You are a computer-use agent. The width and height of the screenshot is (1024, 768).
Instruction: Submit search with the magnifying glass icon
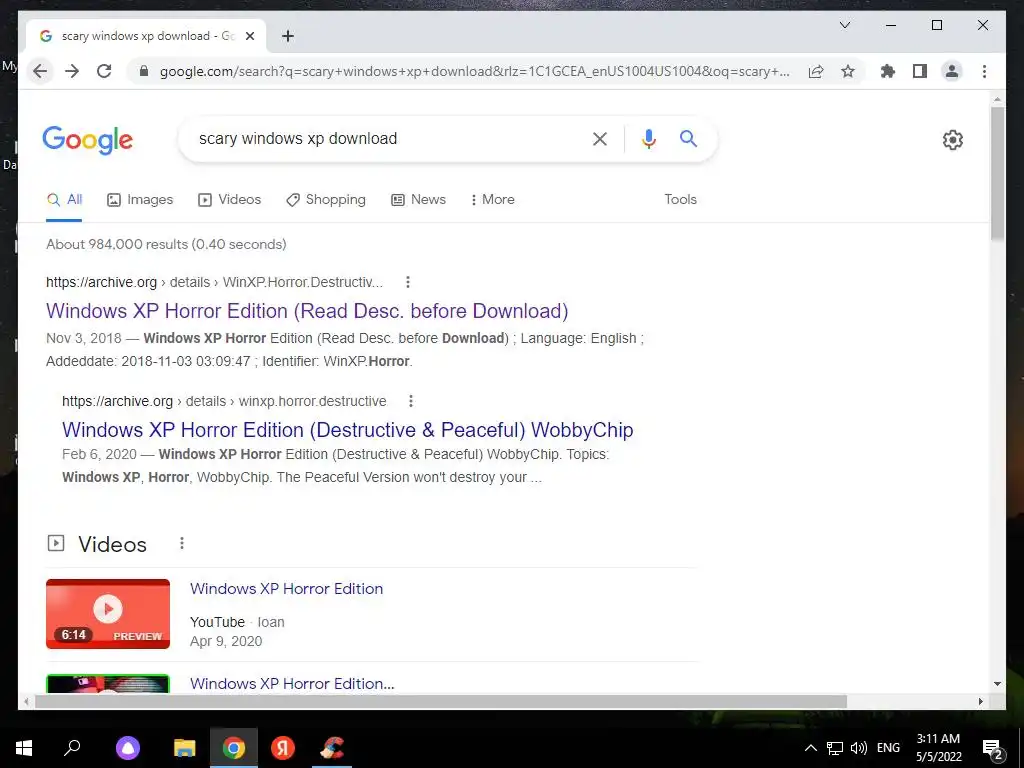688,138
